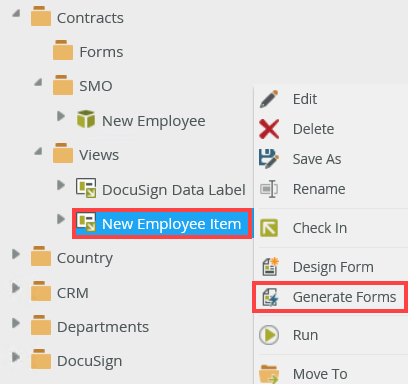Click the Edit pencil icon
This screenshot has width=408, height=384.
pyautogui.click(x=269, y=99)
